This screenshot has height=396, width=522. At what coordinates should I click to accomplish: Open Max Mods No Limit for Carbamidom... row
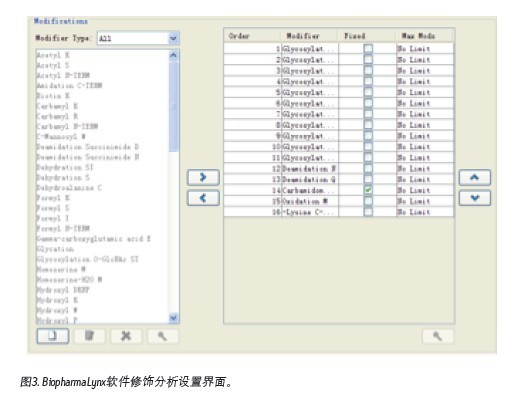tap(425, 190)
